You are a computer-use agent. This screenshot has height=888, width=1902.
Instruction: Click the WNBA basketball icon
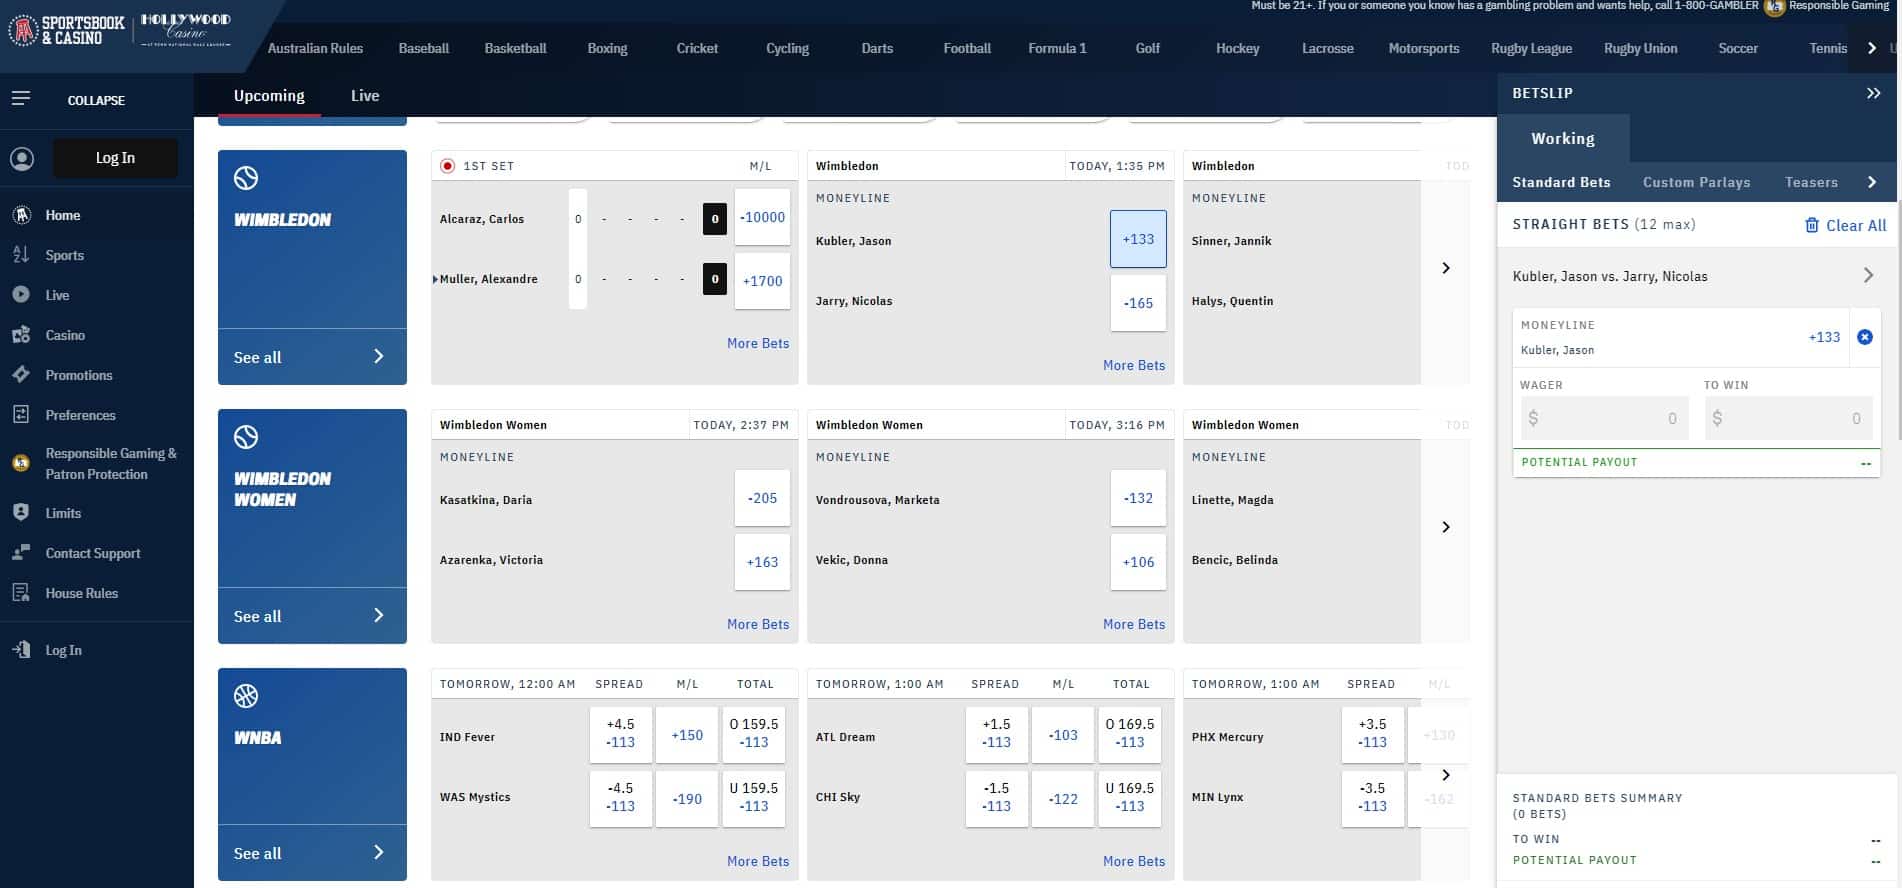coord(246,696)
